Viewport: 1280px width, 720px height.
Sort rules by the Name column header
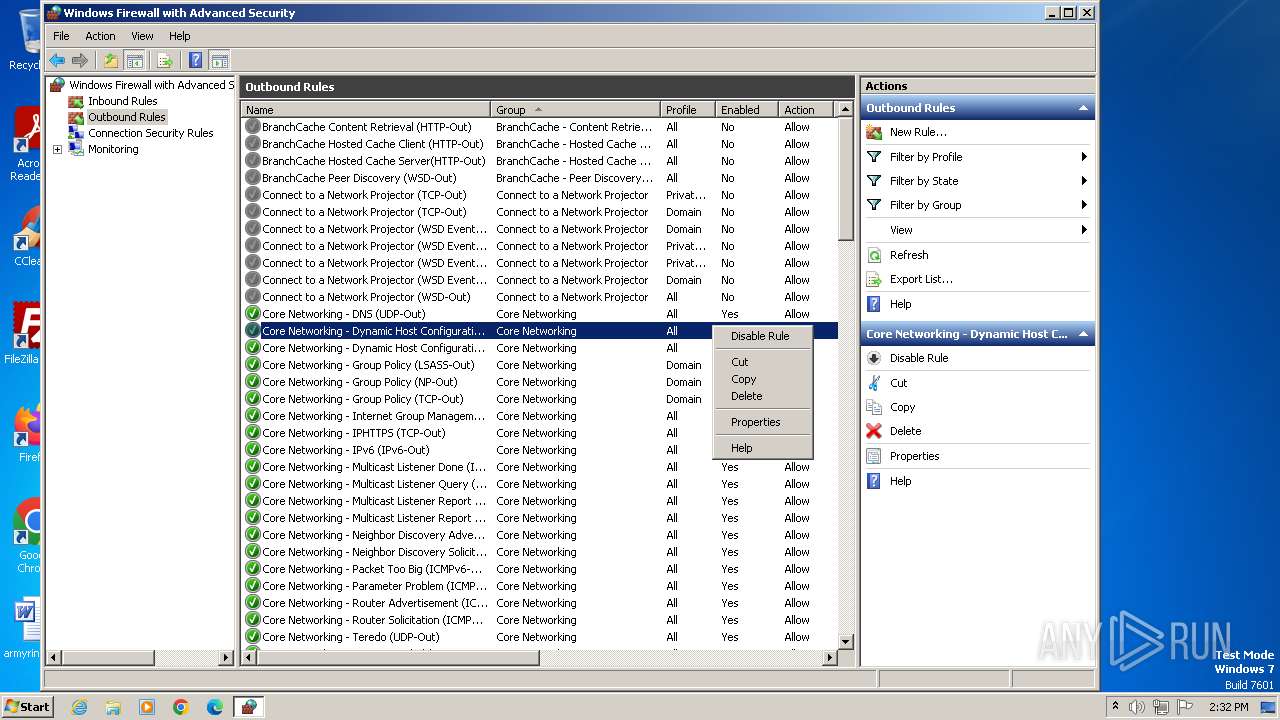(x=365, y=110)
